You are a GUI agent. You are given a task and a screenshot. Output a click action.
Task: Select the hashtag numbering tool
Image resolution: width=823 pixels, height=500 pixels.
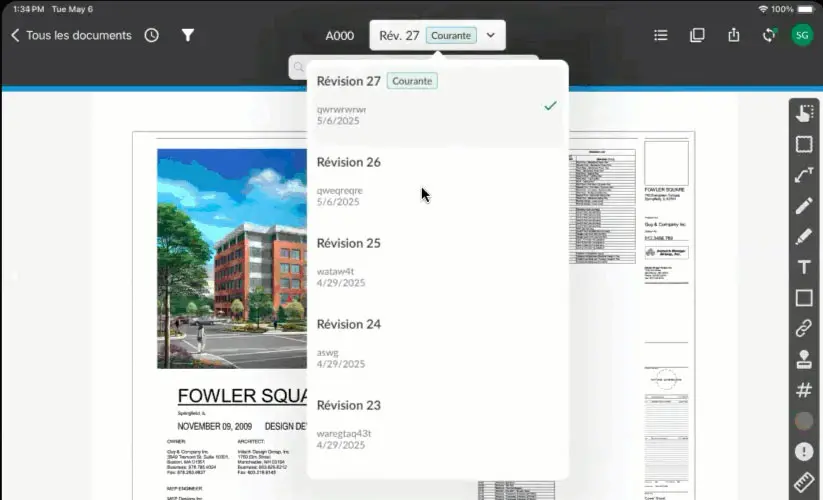pyautogui.click(x=804, y=390)
